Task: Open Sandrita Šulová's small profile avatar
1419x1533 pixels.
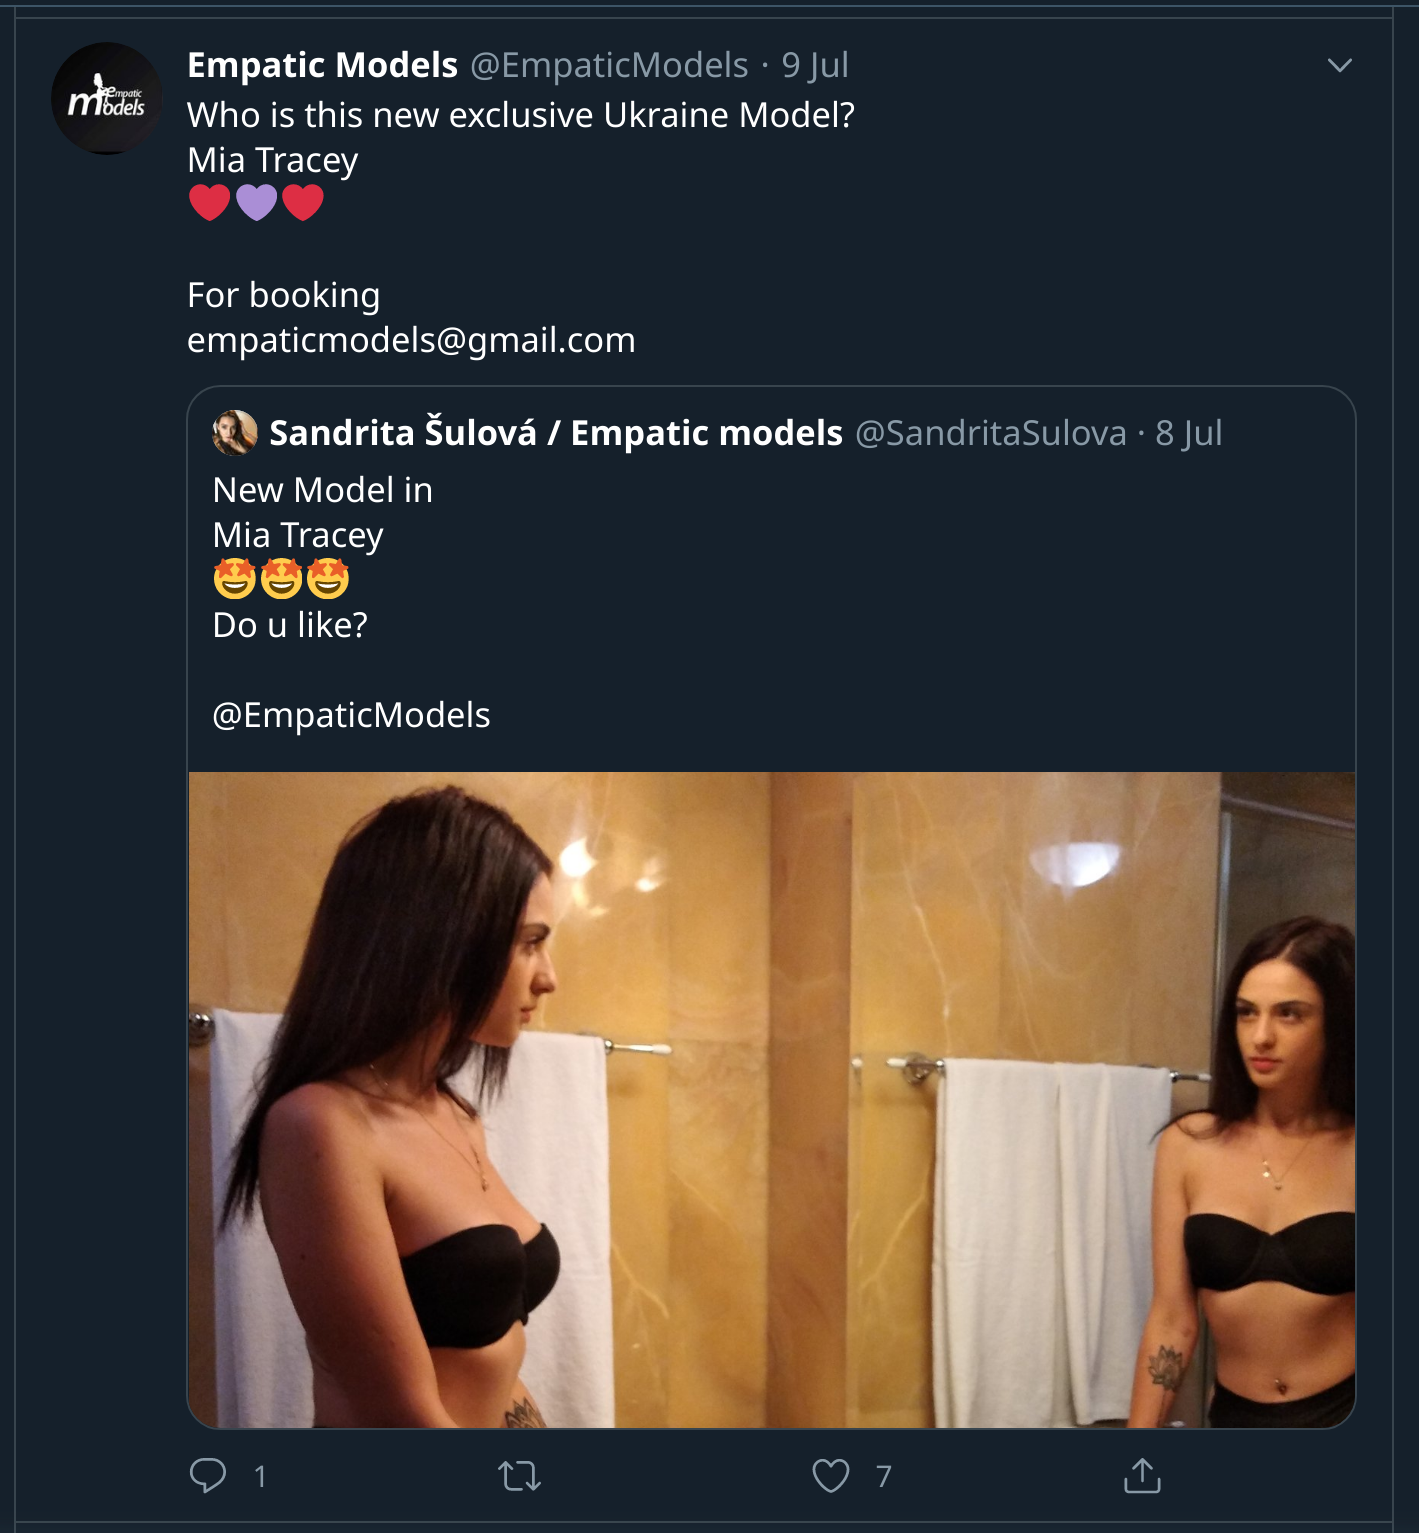Action: pyautogui.click(x=235, y=432)
